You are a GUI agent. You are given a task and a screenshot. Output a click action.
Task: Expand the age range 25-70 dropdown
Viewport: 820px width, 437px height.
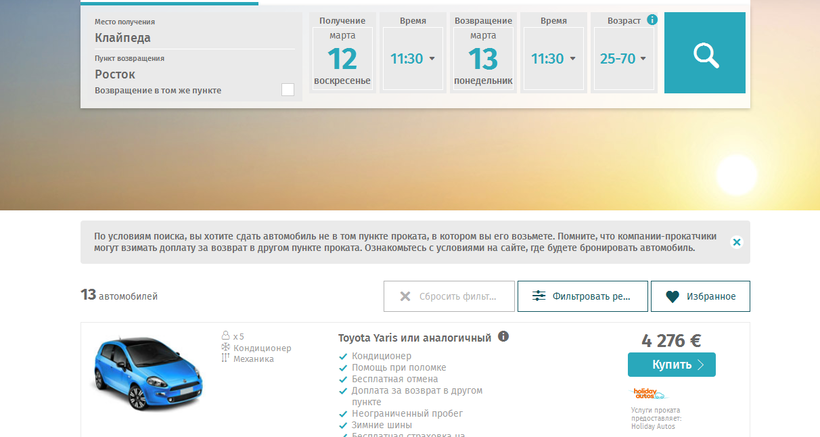(623, 58)
